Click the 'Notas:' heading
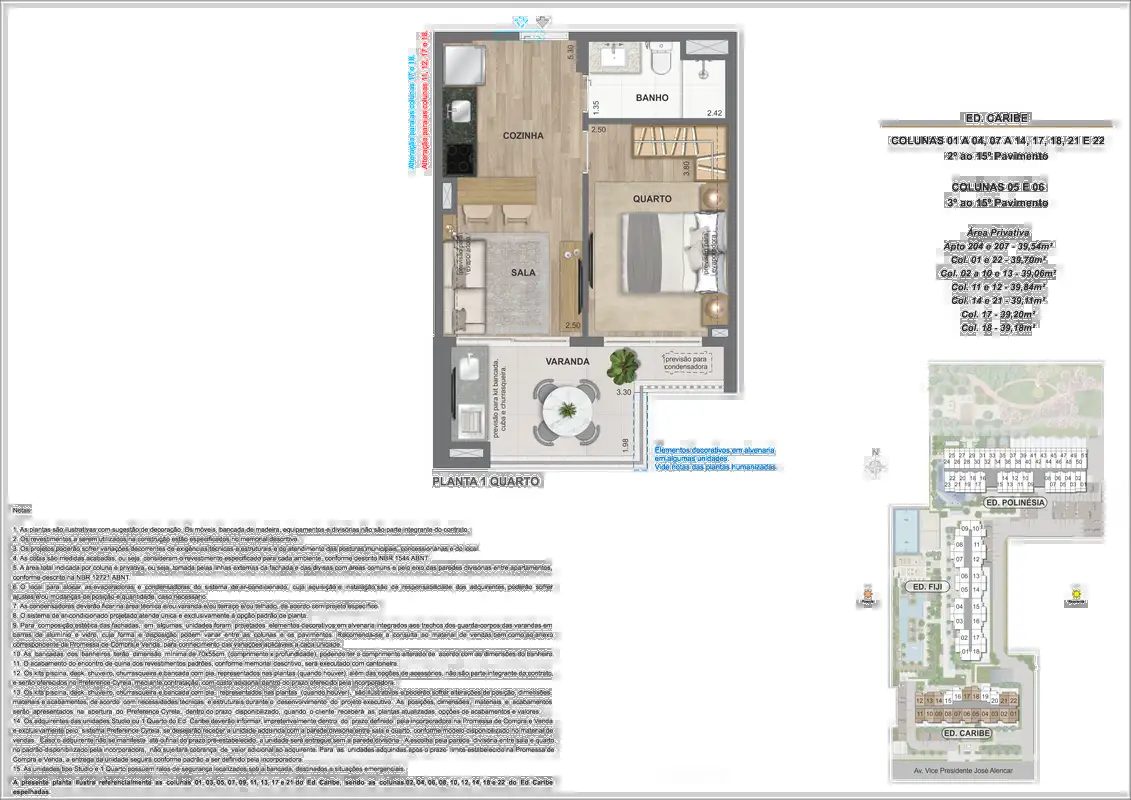 [21, 511]
